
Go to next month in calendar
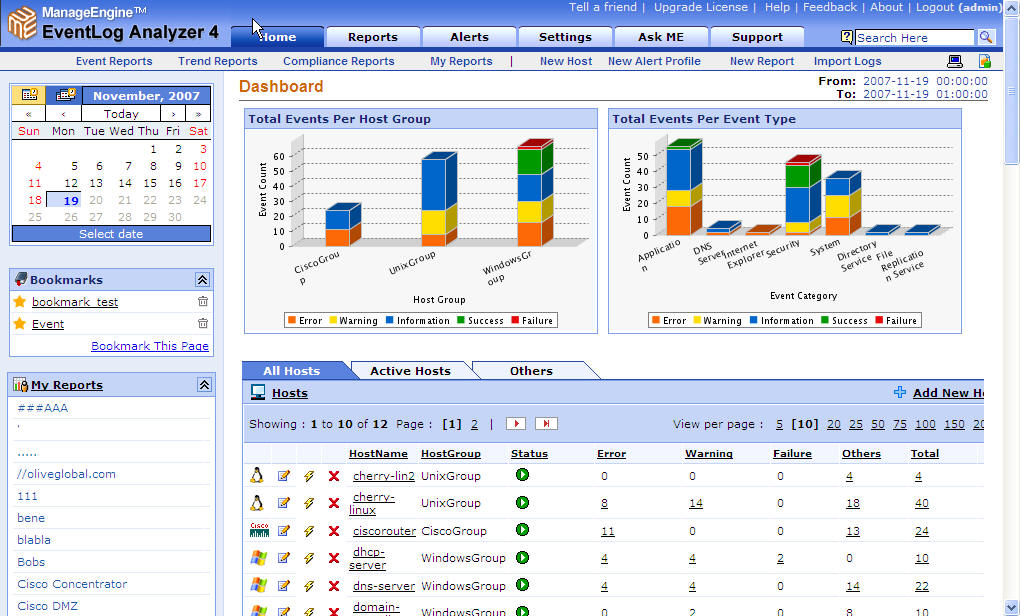[172, 114]
